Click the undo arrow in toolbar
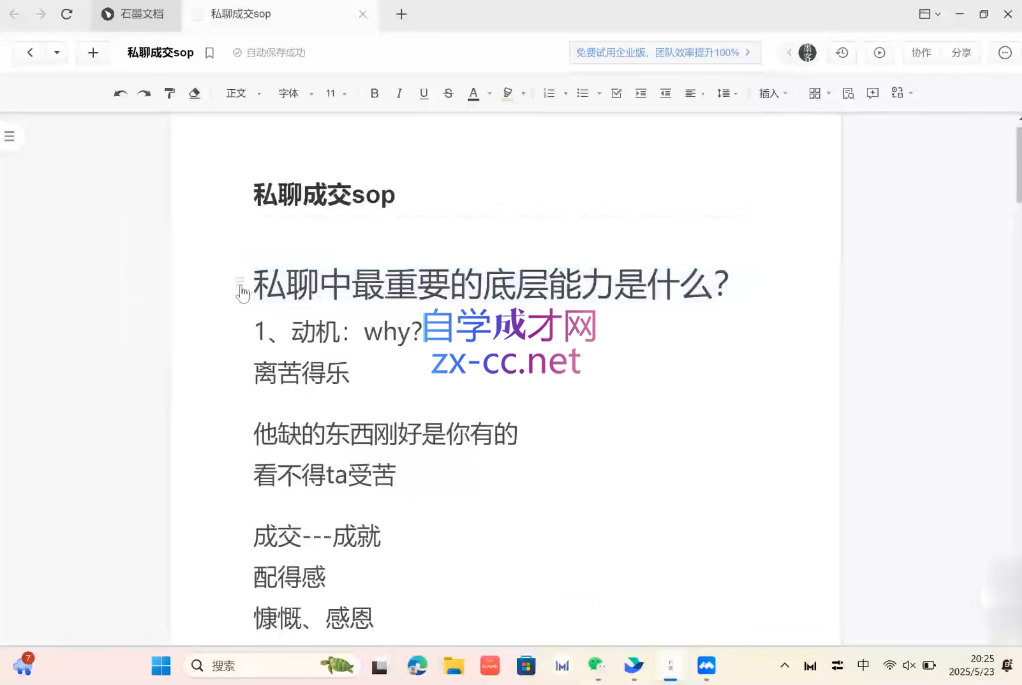Viewport: 1022px width, 685px height. tap(120, 93)
